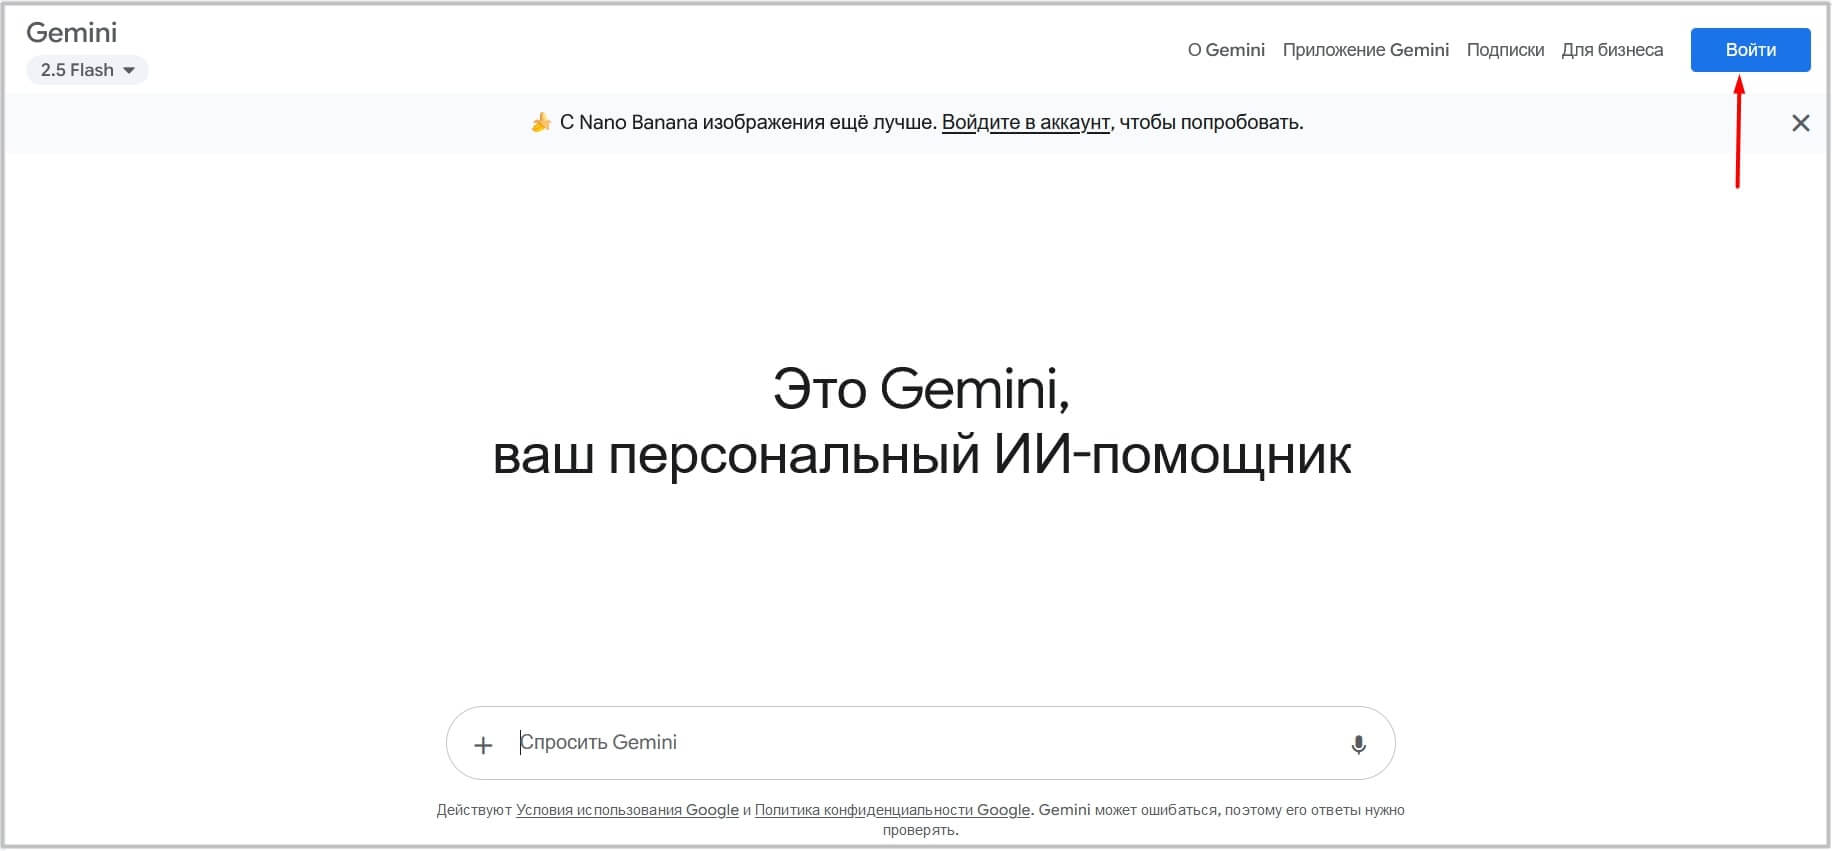Image resolution: width=1832 pixels, height=851 pixels.
Task: Open Для бизнеса link
Action: pos(1612,50)
